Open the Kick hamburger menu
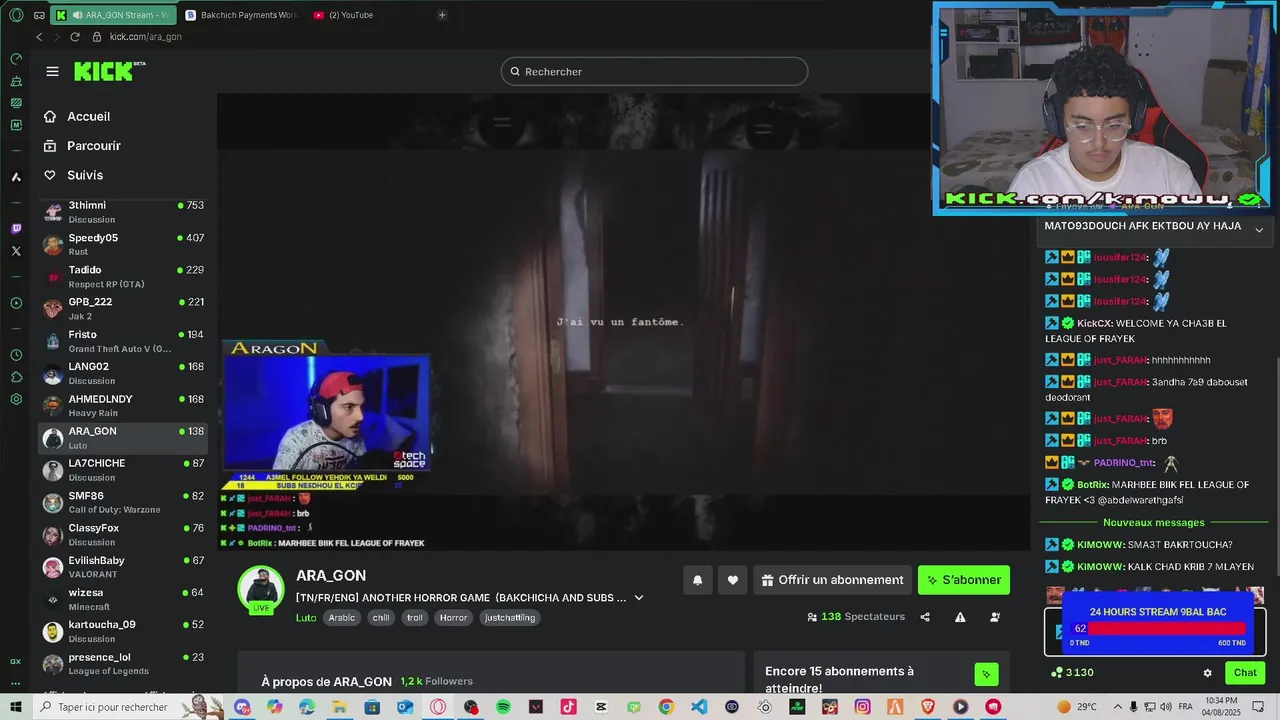1280x720 pixels. [52, 71]
